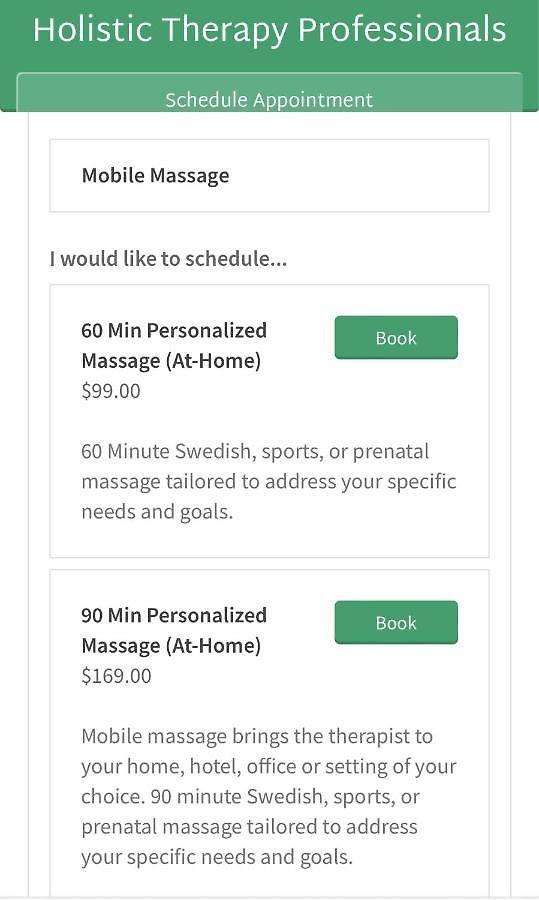The width and height of the screenshot is (539, 900).
Task: Click the $169.00 price label
Action: (x=117, y=676)
